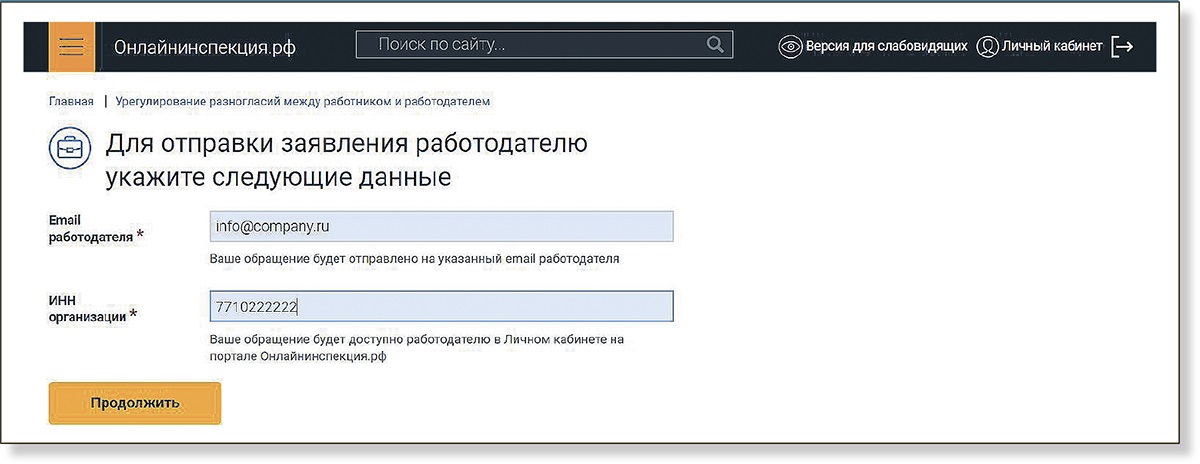Click the briefcase icon beside heading
Image resolution: width=1200 pixels, height=464 pixels.
(x=69, y=150)
